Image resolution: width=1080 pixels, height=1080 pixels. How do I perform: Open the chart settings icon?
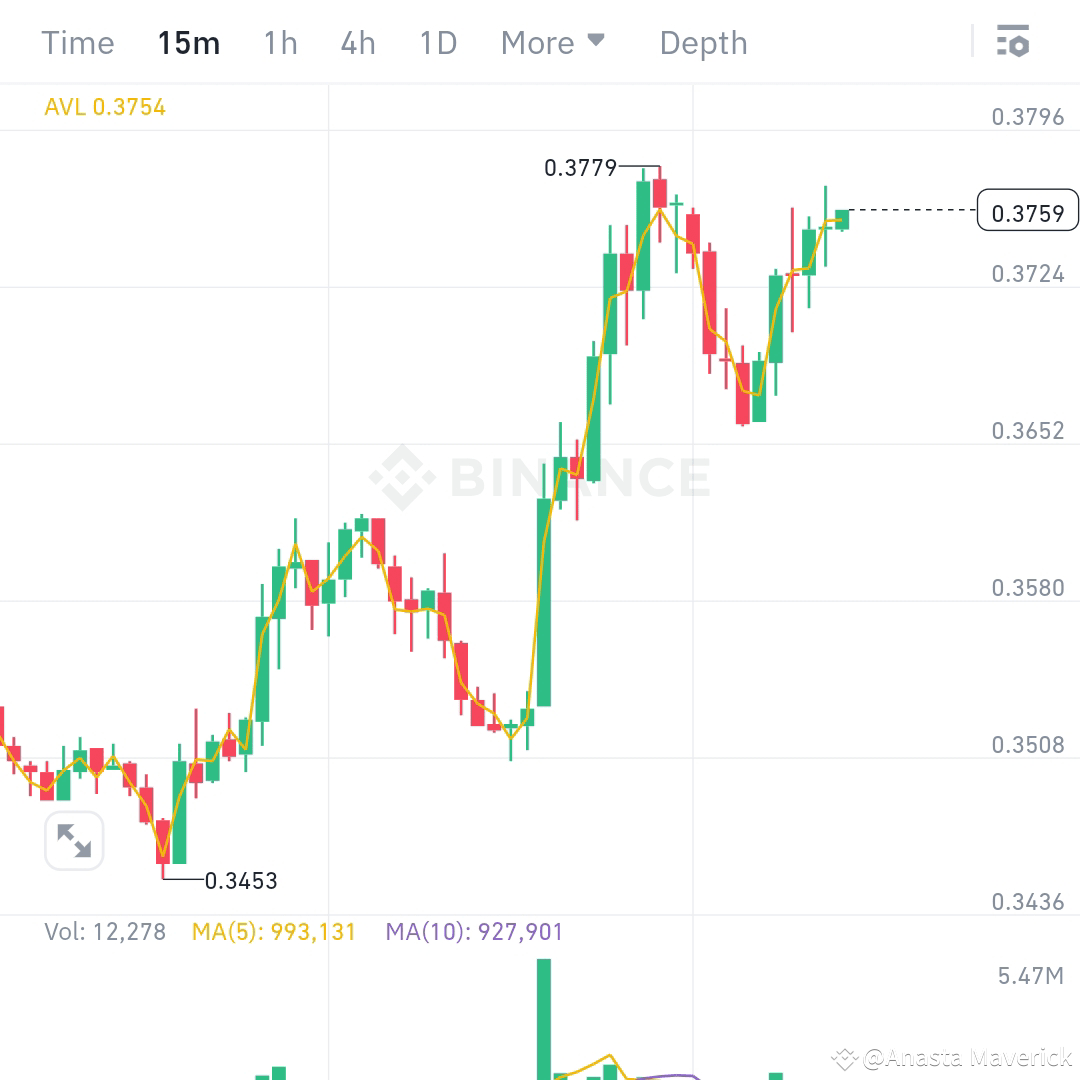(x=1013, y=42)
